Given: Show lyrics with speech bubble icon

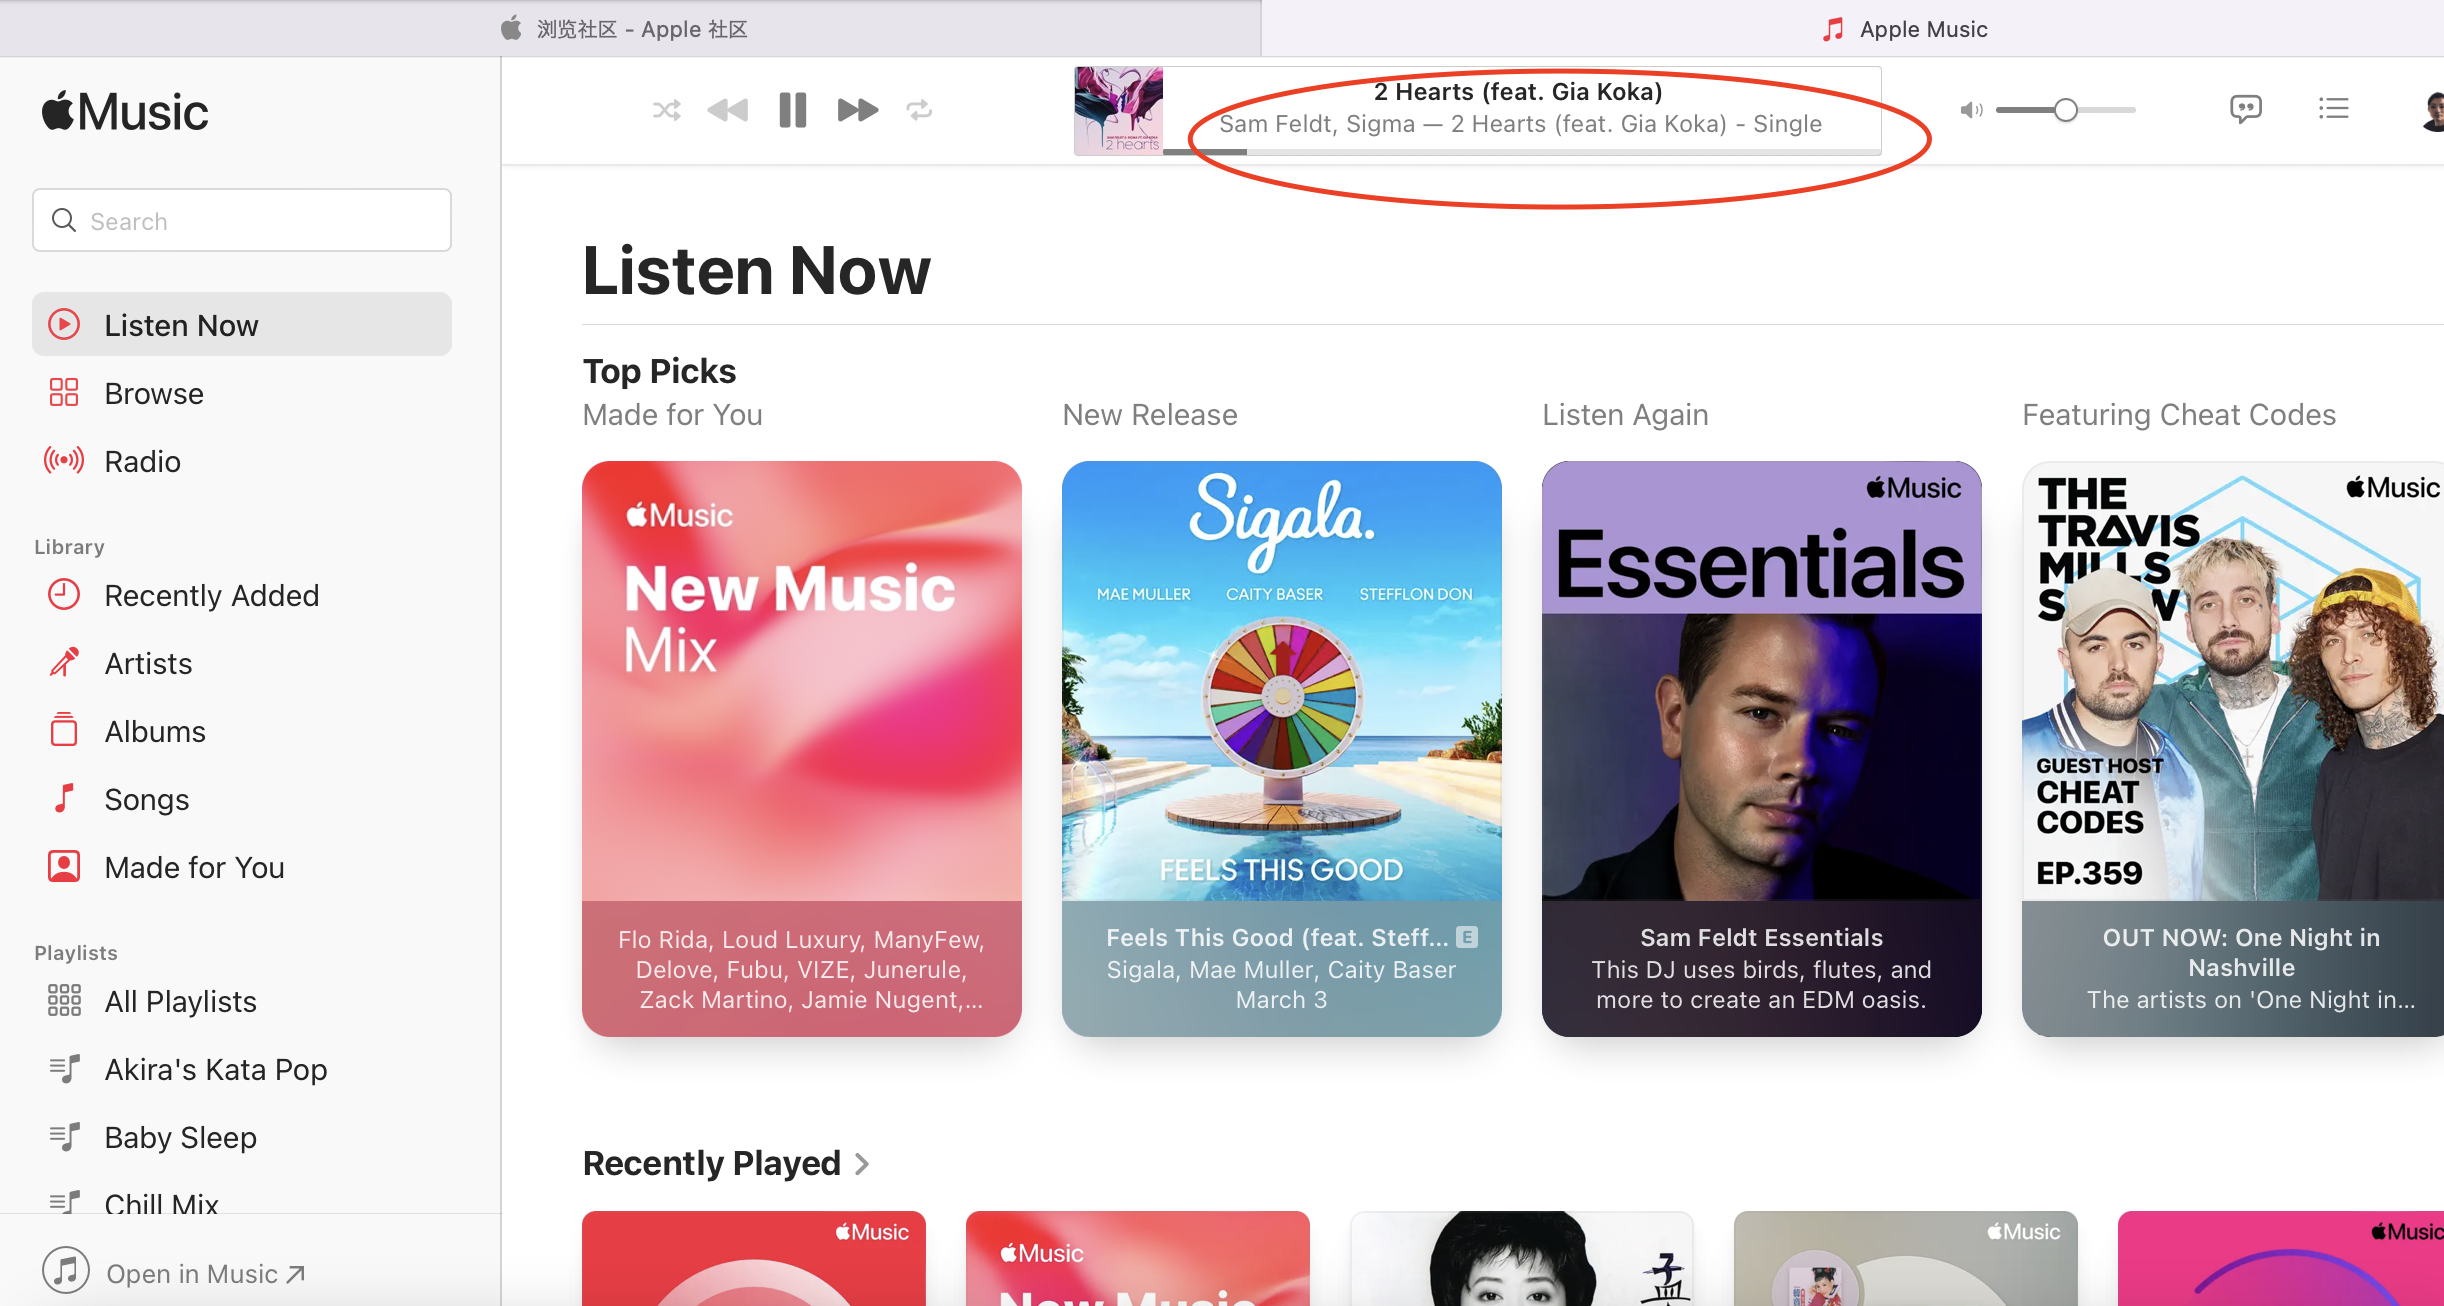Looking at the screenshot, I should [2245, 108].
